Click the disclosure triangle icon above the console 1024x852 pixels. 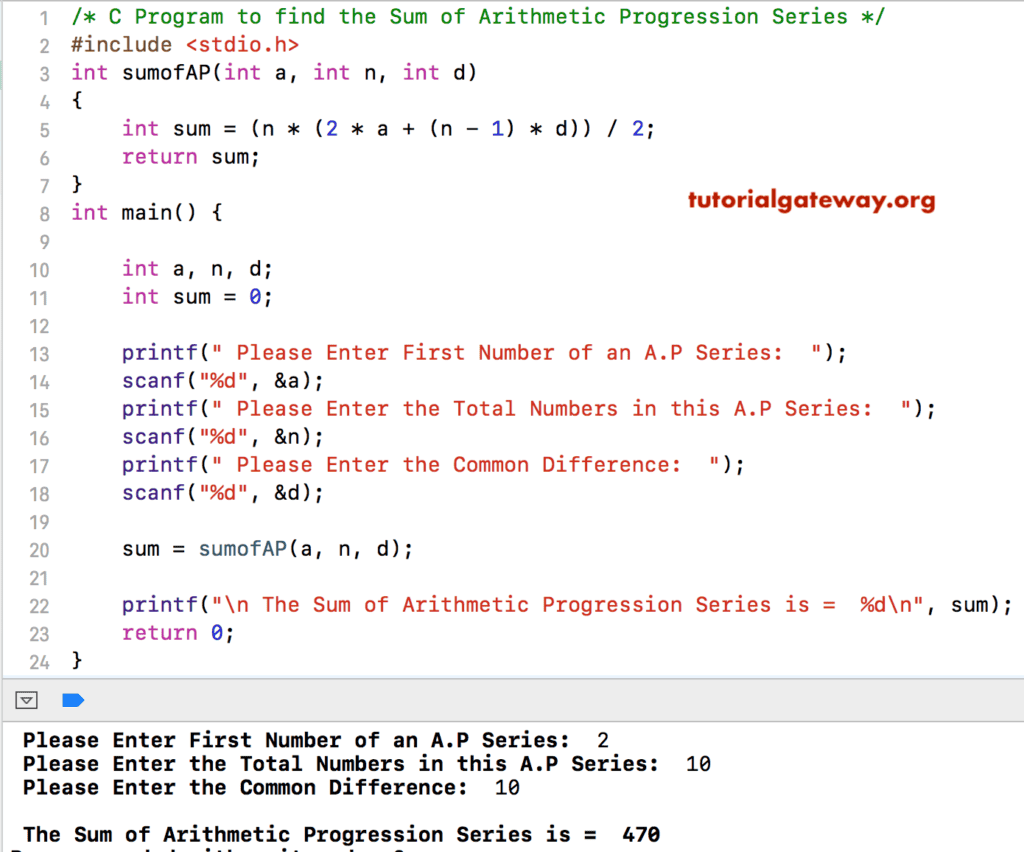[x=26, y=700]
